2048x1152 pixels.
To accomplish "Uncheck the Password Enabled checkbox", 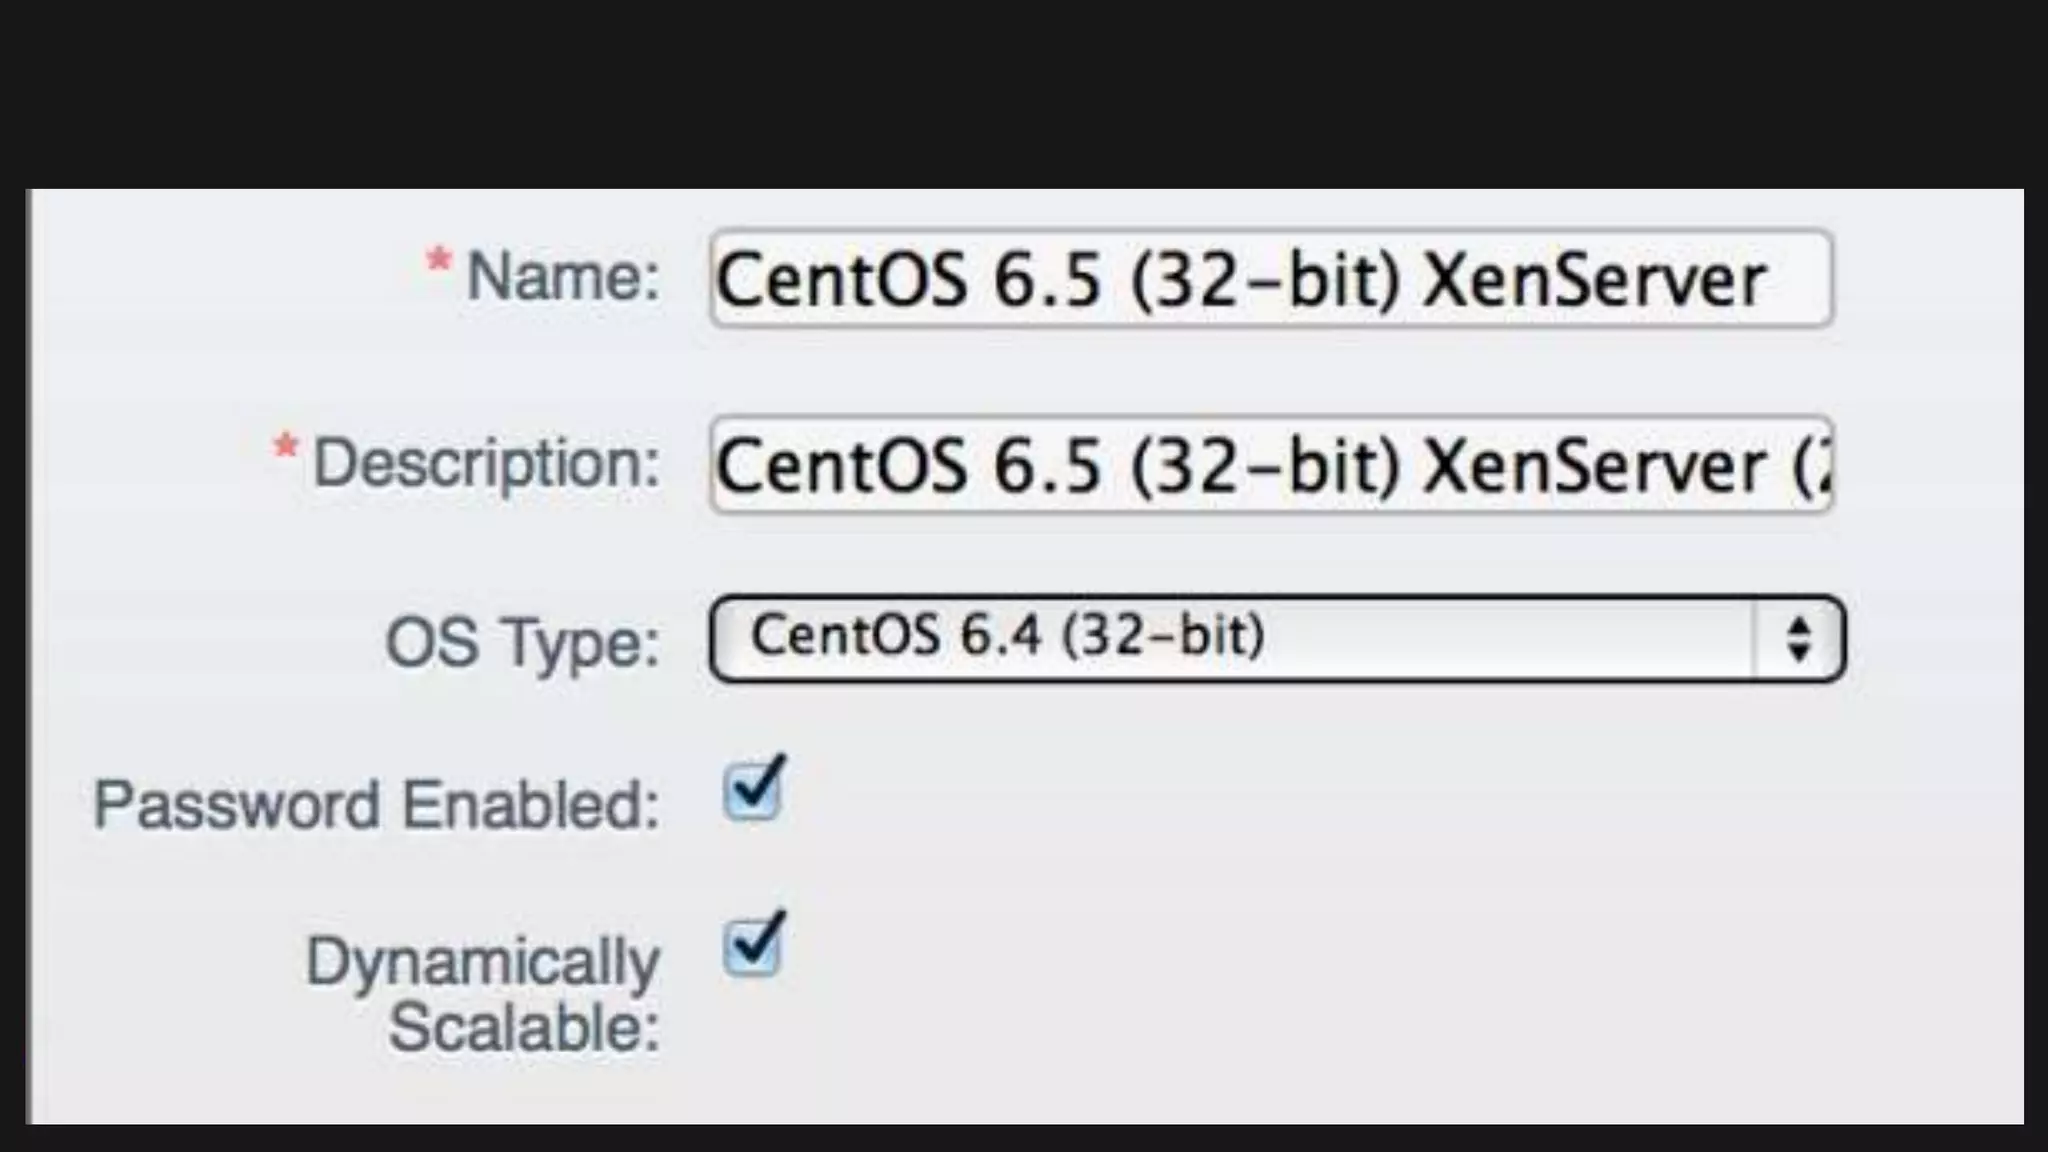I will pyautogui.click(x=753, y=790).
